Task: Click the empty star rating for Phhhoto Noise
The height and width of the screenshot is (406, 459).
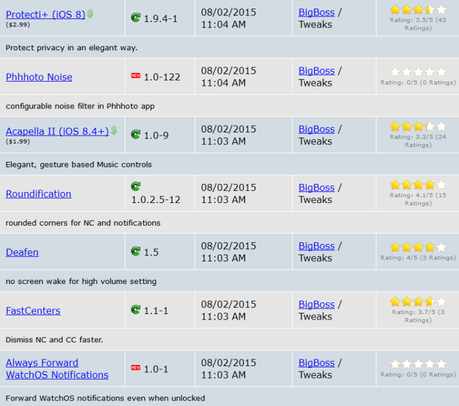Action: pos(418,72)
